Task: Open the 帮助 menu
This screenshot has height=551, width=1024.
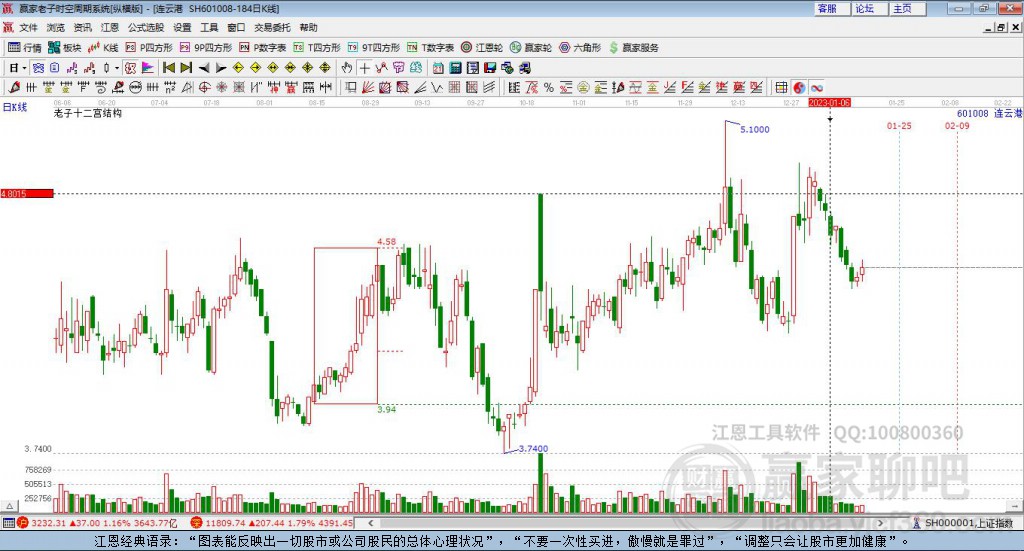Action: tap(308, 27)
